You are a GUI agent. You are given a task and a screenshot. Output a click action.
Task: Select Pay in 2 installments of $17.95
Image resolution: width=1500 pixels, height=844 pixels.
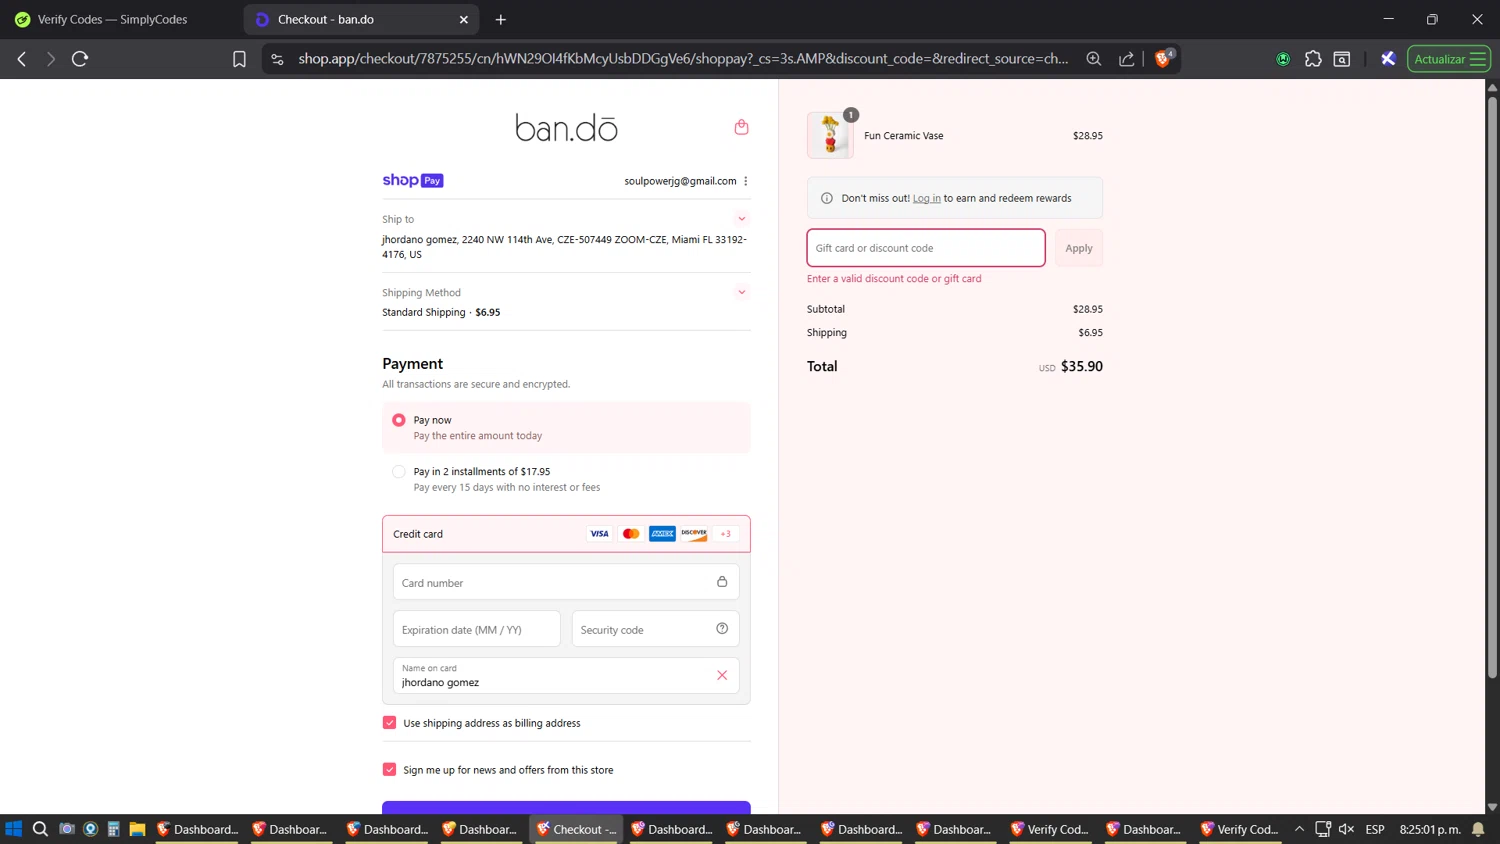(x=399, y=471)
